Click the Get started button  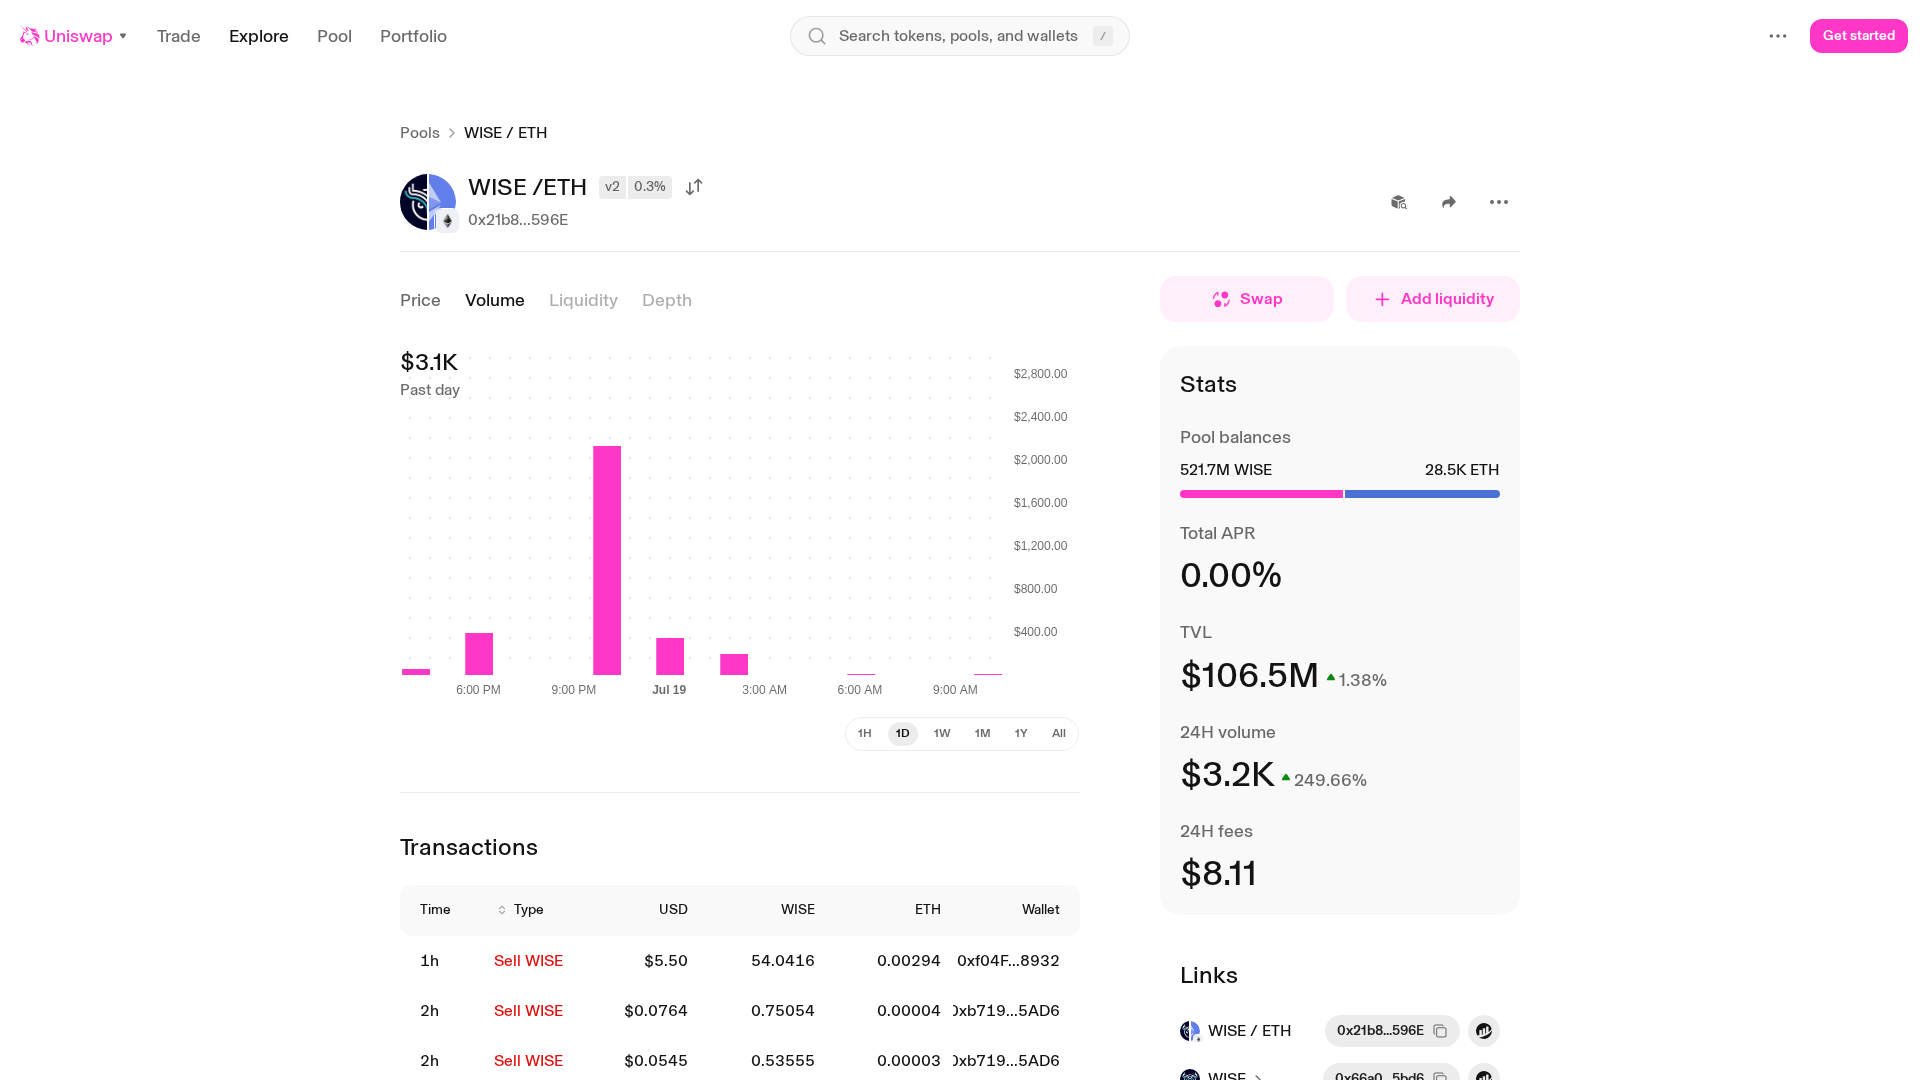(x=1859, y=36)
